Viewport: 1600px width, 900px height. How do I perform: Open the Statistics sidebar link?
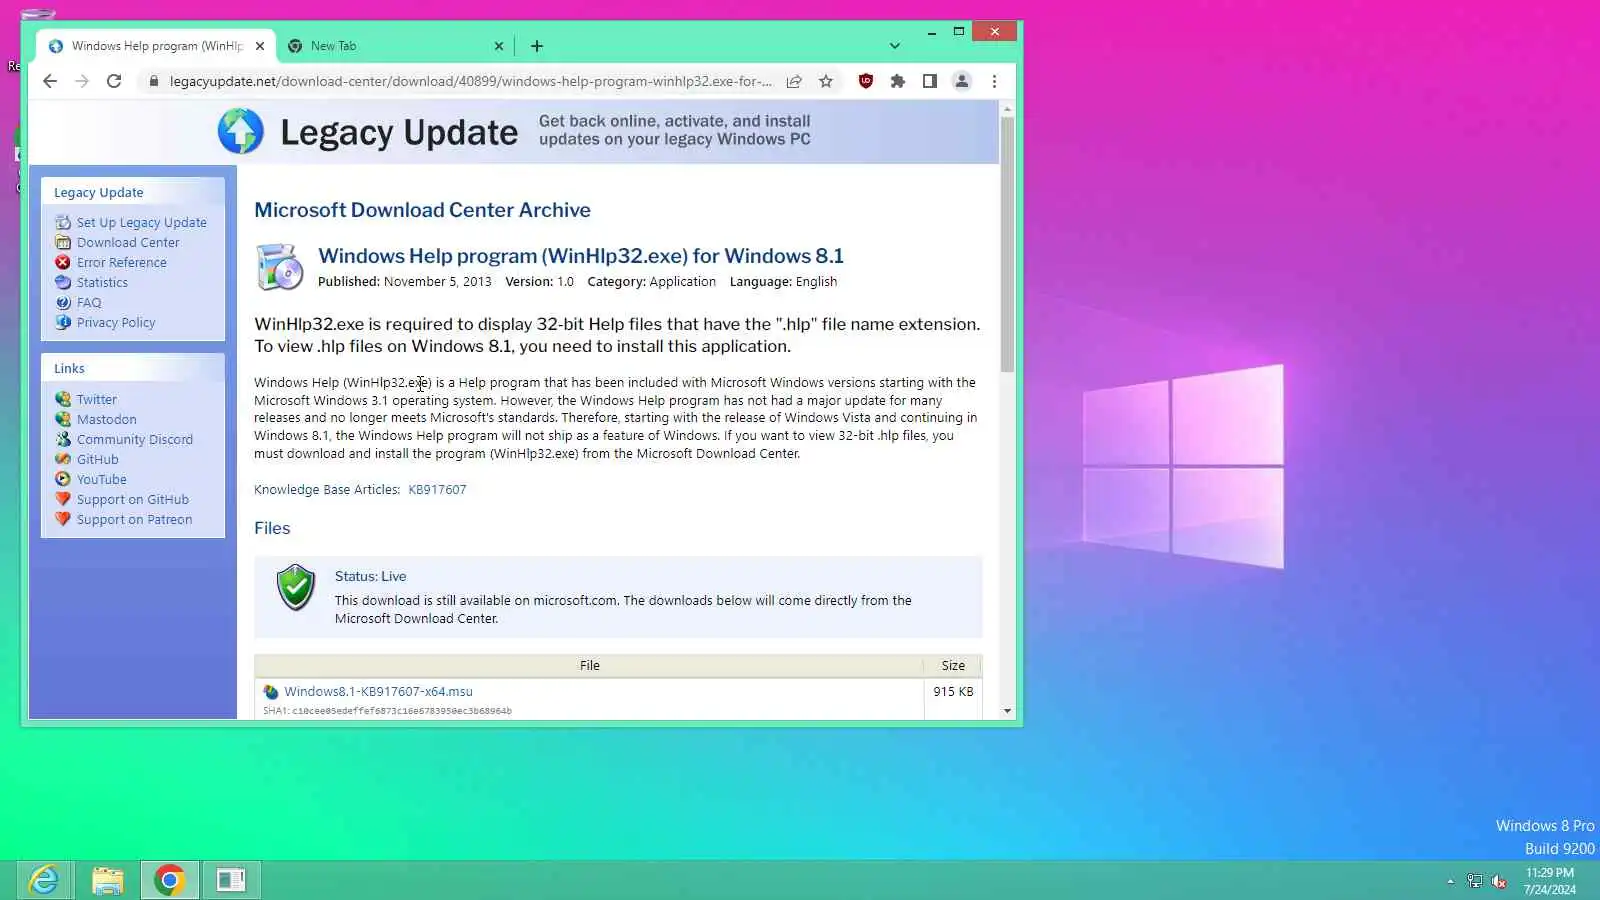pos(102,282)
